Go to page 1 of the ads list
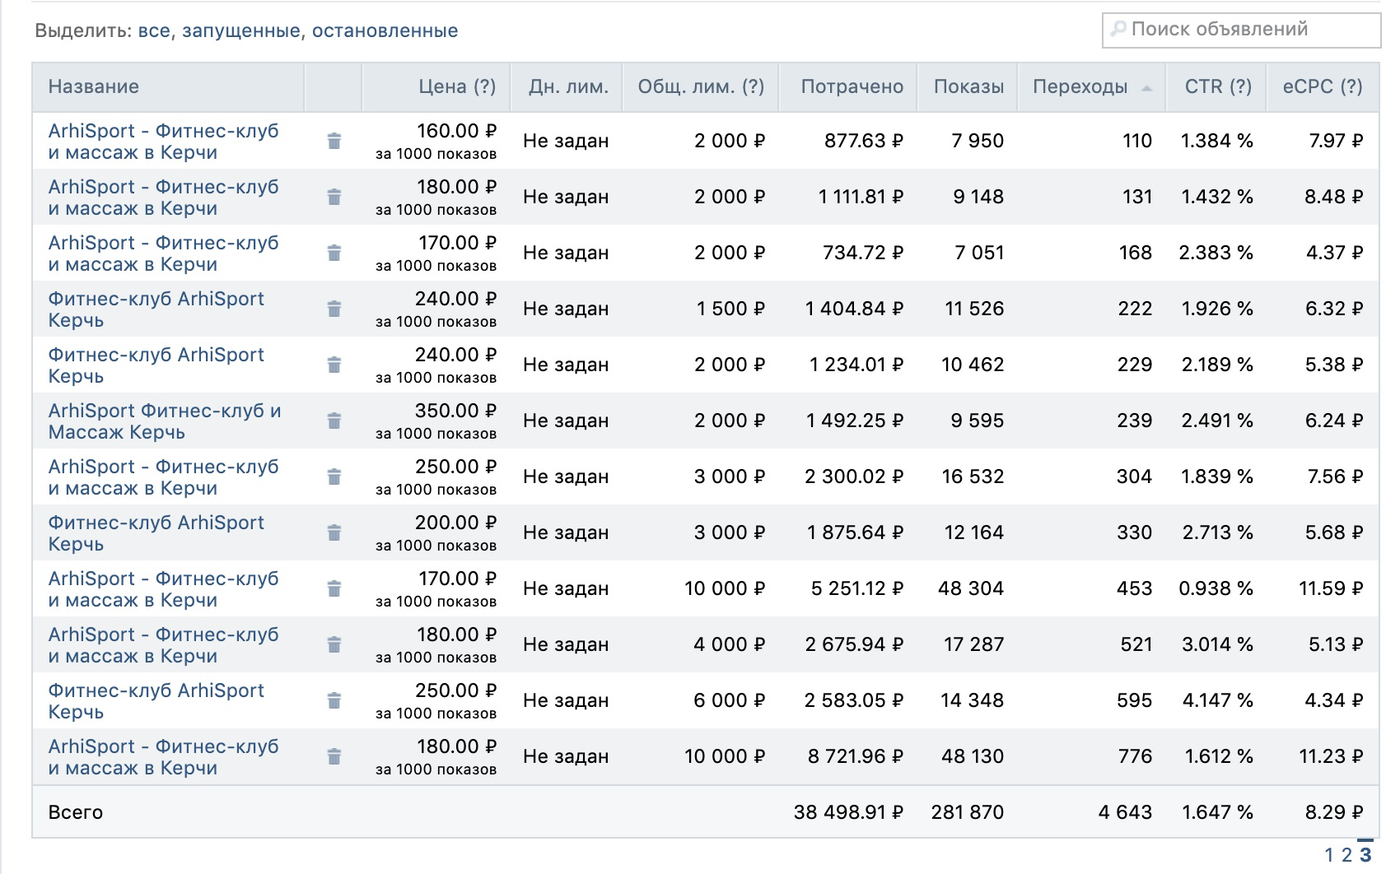The height and width of the screenshot is (874, 1400). [x=1329, y=855]
